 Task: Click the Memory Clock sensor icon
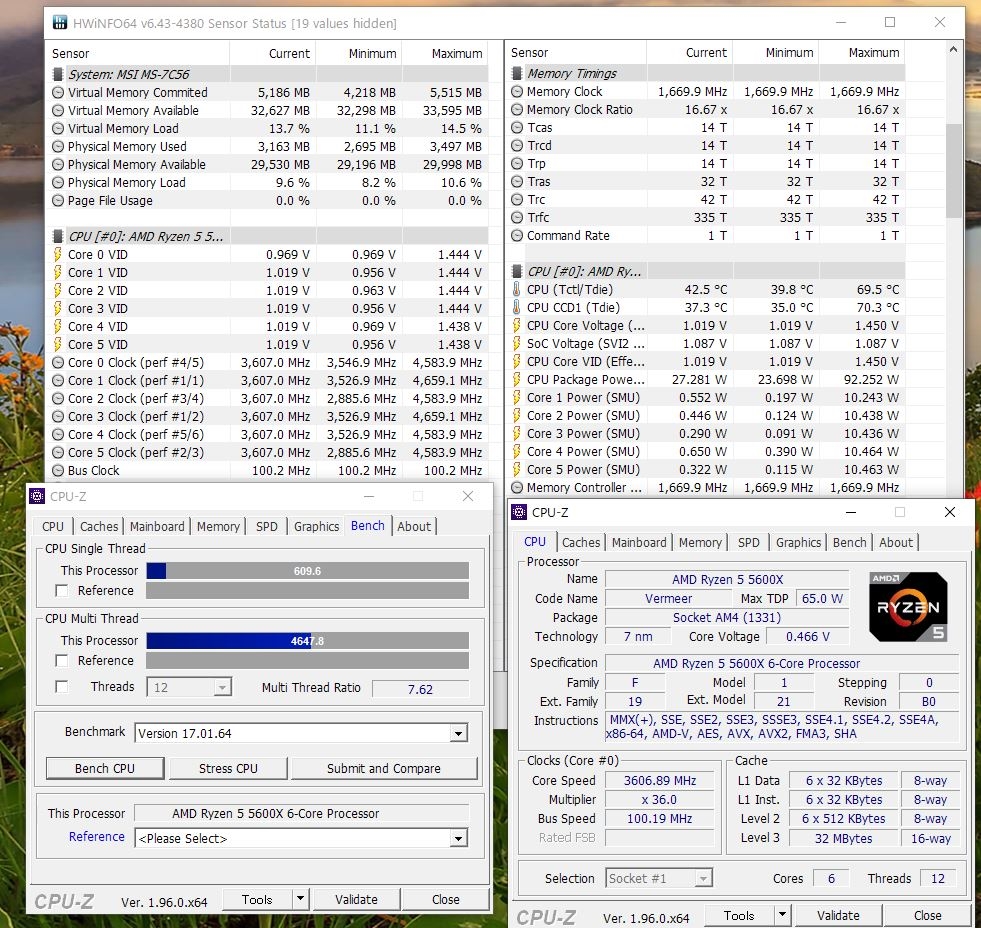click(517, 92)
